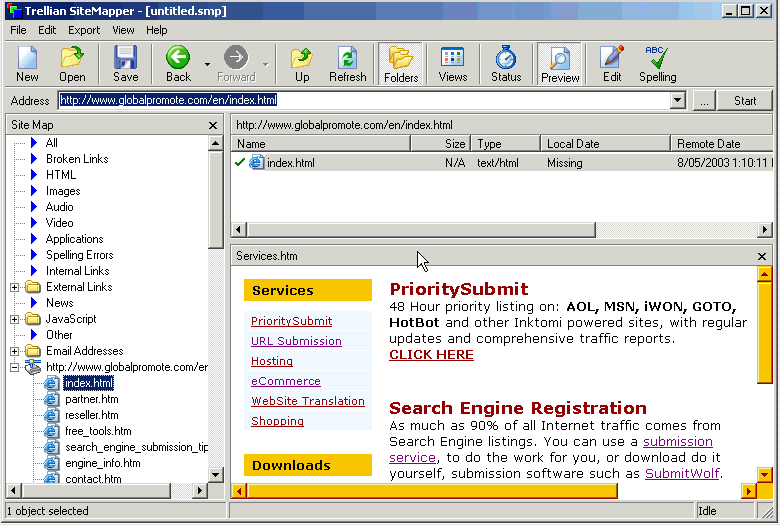The height and width of the screenshot is (525, 780).
Task: Expand the JavaScript folder node
Action: (x=14, y=319)
